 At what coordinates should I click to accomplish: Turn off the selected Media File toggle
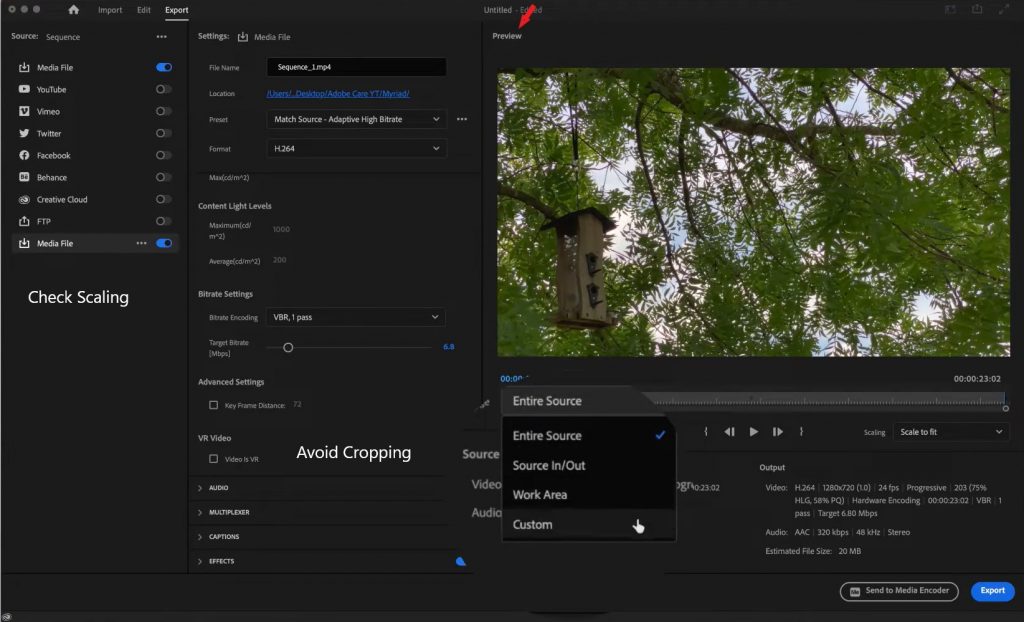(164, 243)
